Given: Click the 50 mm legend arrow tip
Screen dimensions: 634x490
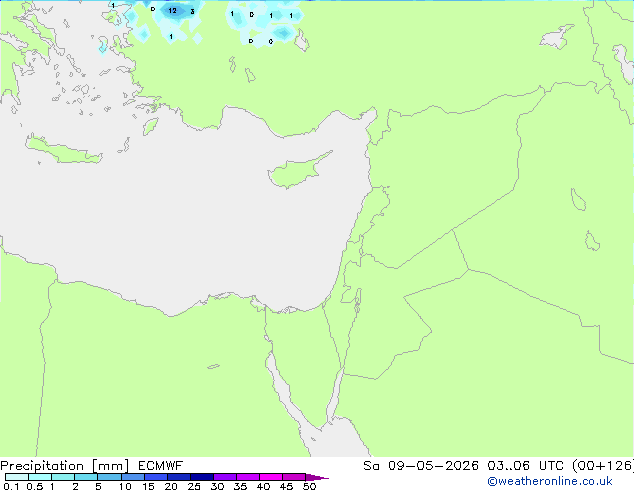Looking at the screenshot, I should (317, 477).
